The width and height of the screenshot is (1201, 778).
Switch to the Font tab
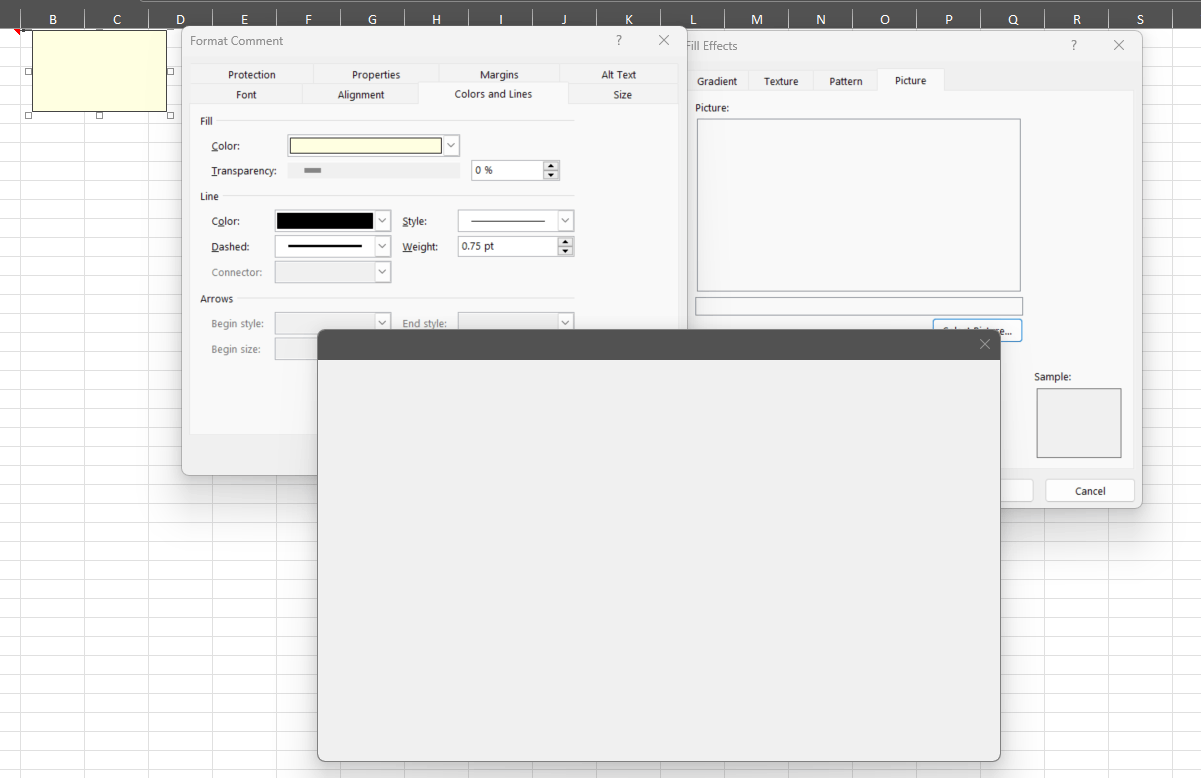coord(246,95)
